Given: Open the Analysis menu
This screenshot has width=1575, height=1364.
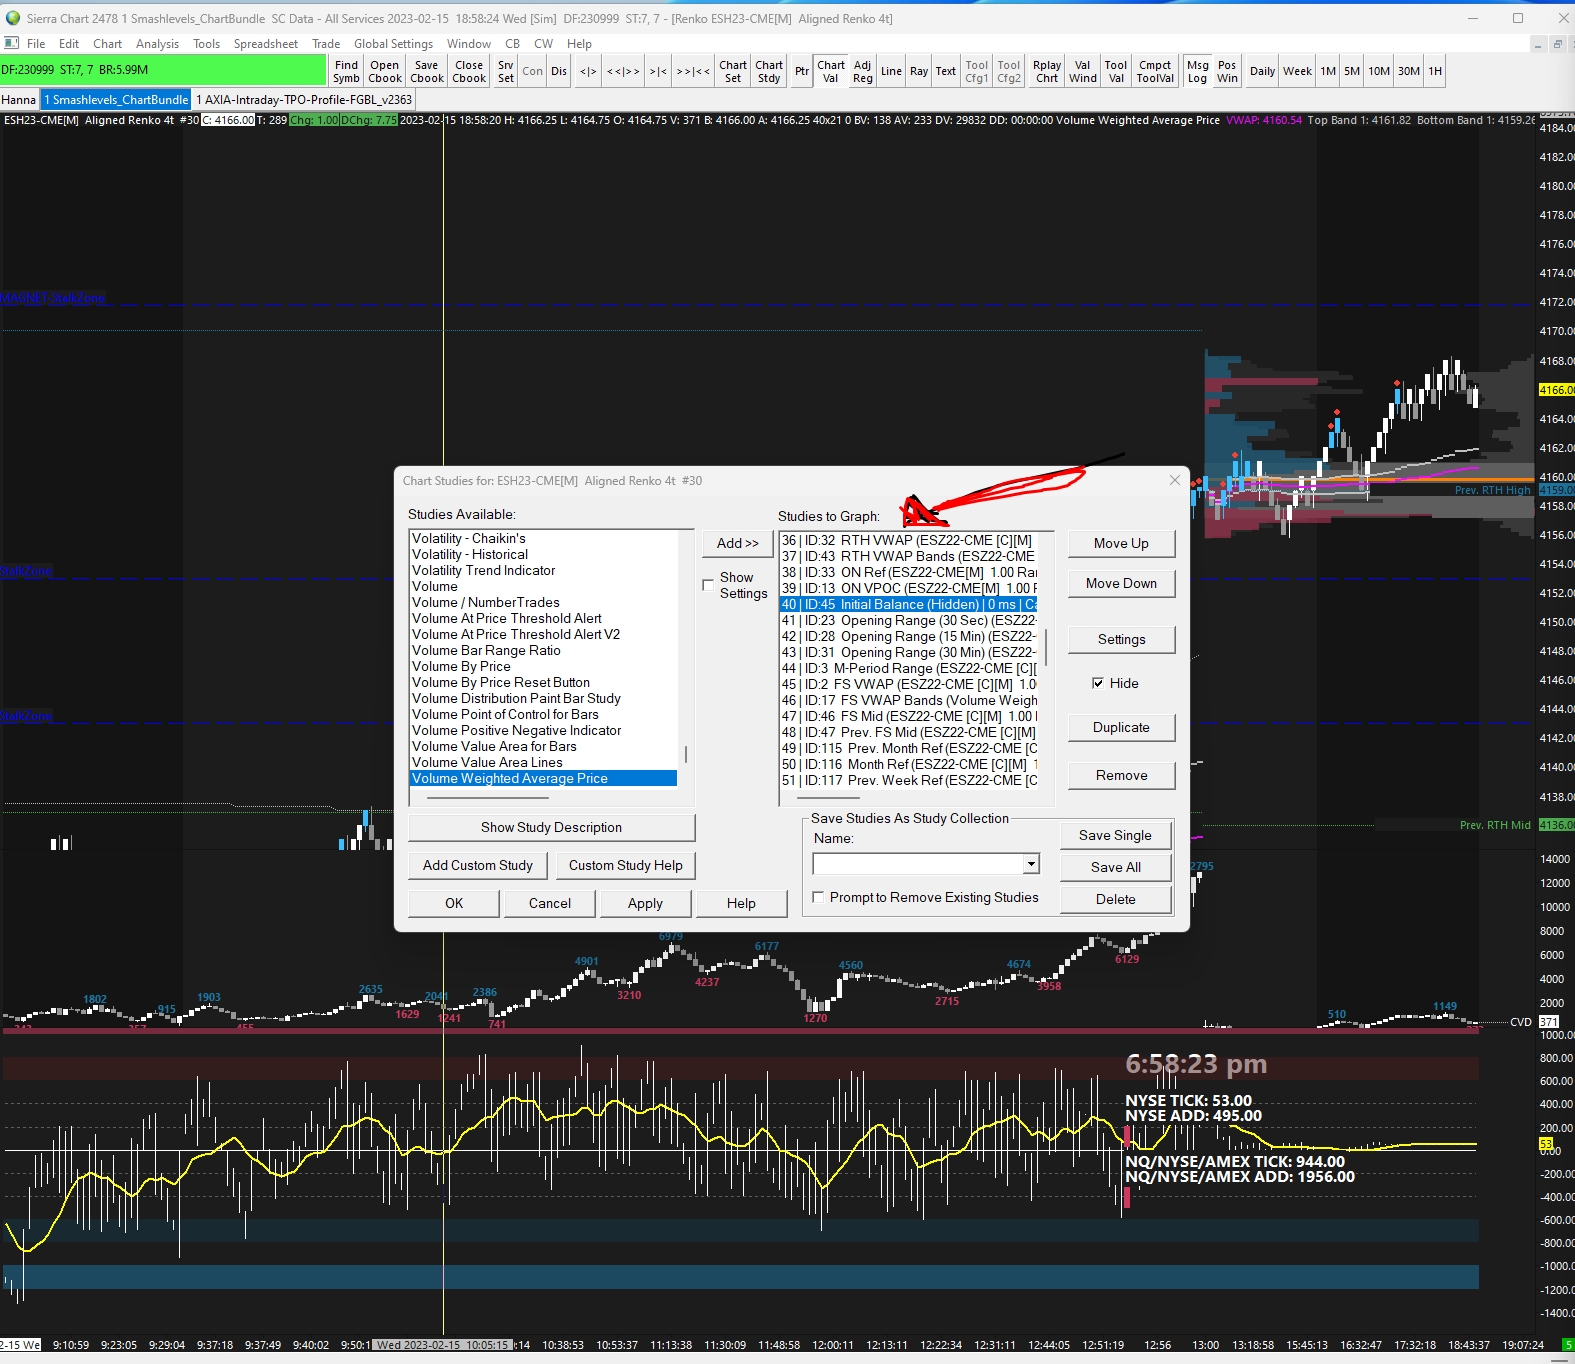Looking at the screenshot, I should (157, 44).
